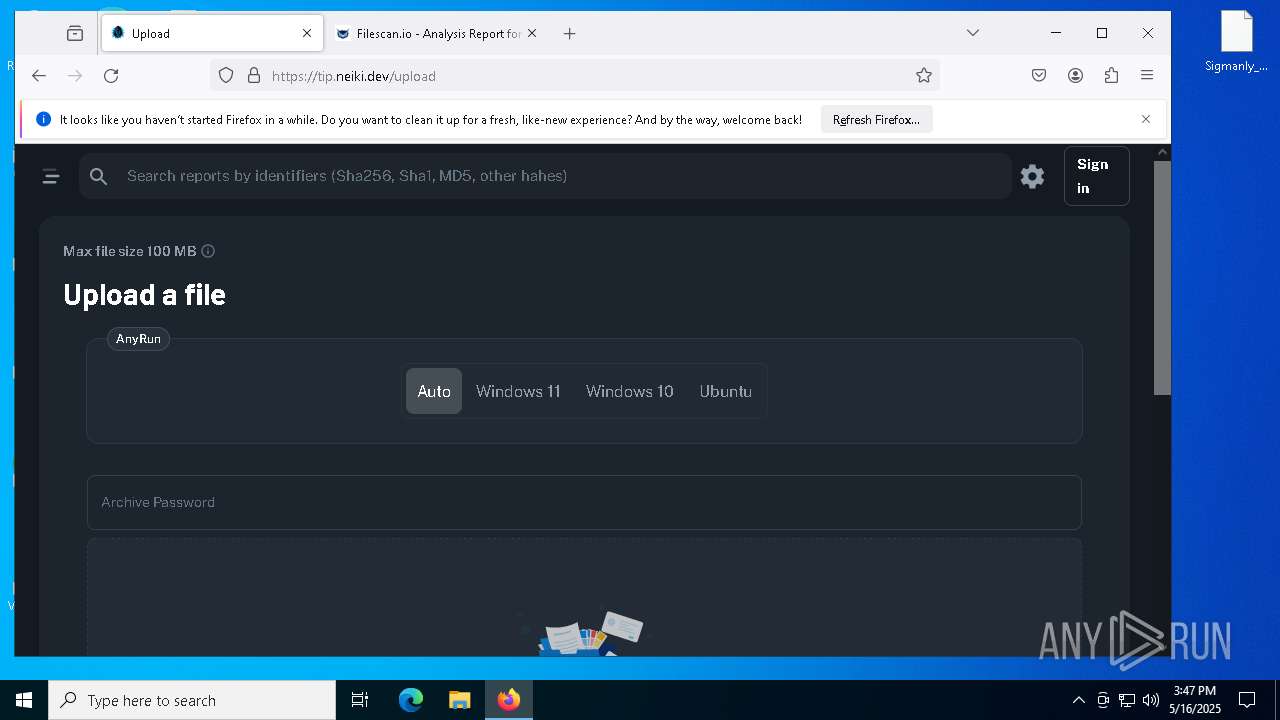Click the page vertical scrollbar thumb
Viewport: 1280px width, 720px height.
(x=1162, y=277)
